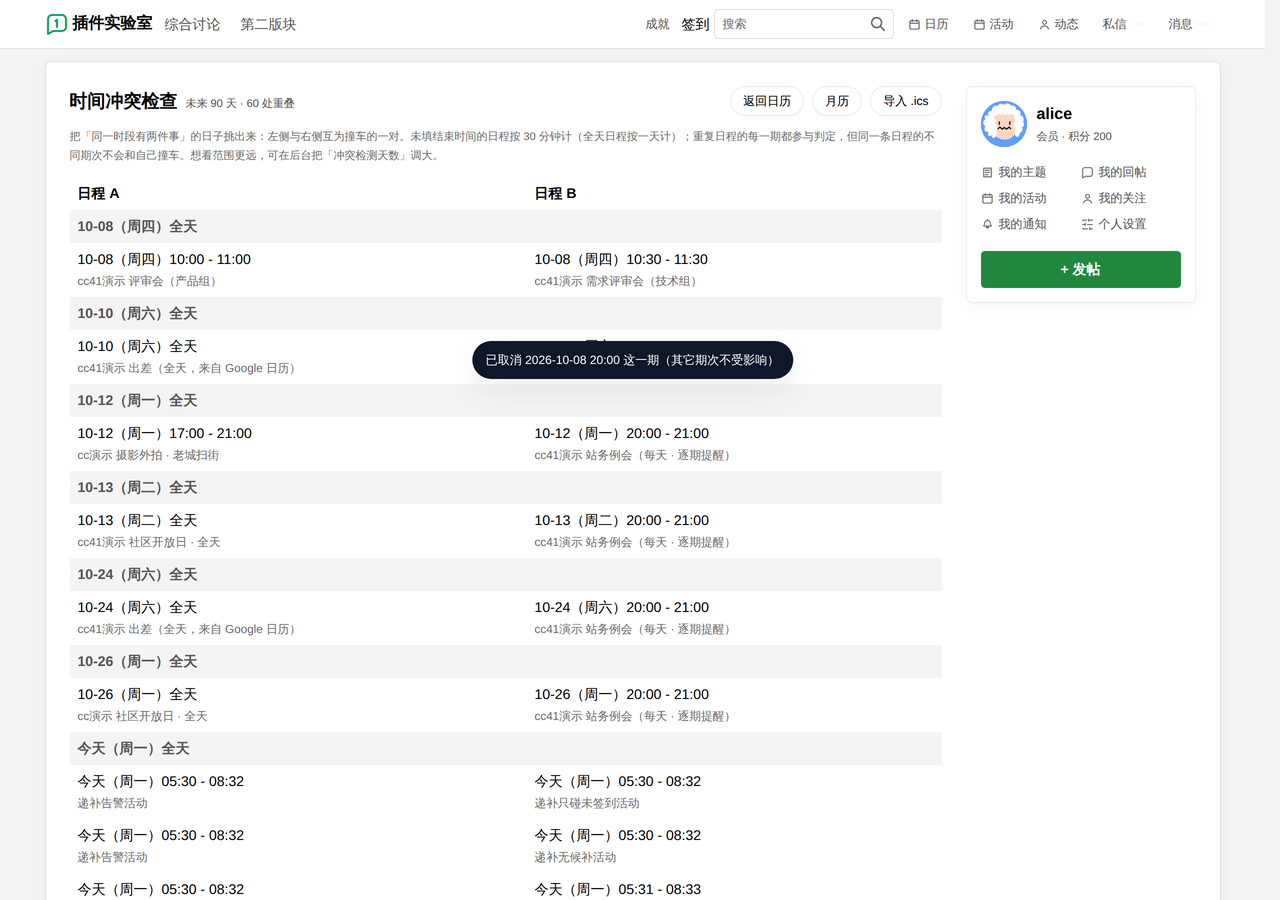The image size is (1280, 900).
Task: Open 私信 in the header
Action: [x=1114, y=24]
